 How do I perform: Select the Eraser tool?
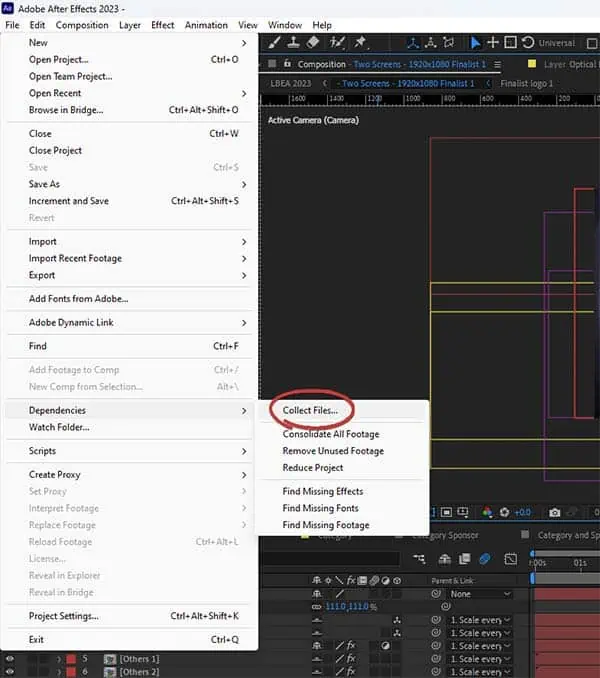coord(313,42)
